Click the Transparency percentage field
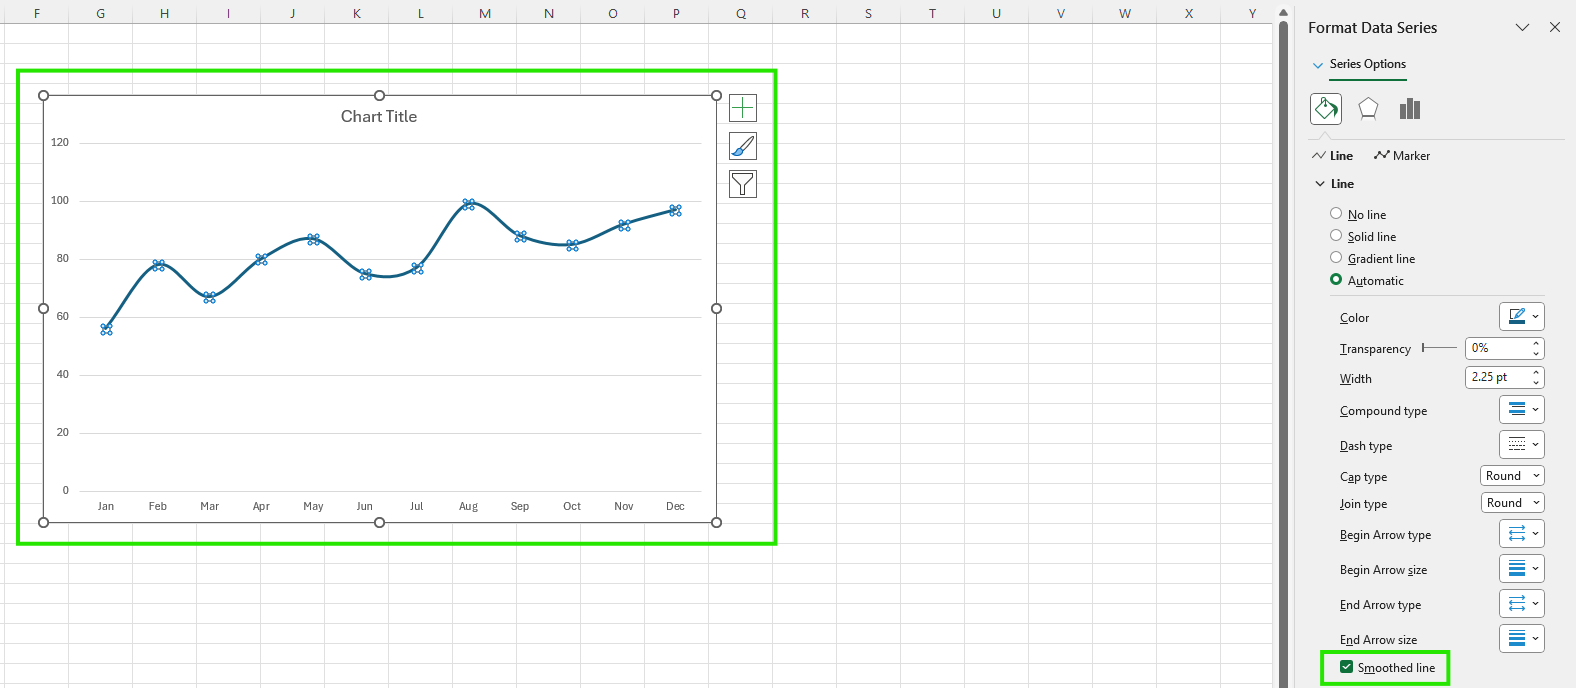The height and width of the screenshot is (688, 1576). (1496, 348)
